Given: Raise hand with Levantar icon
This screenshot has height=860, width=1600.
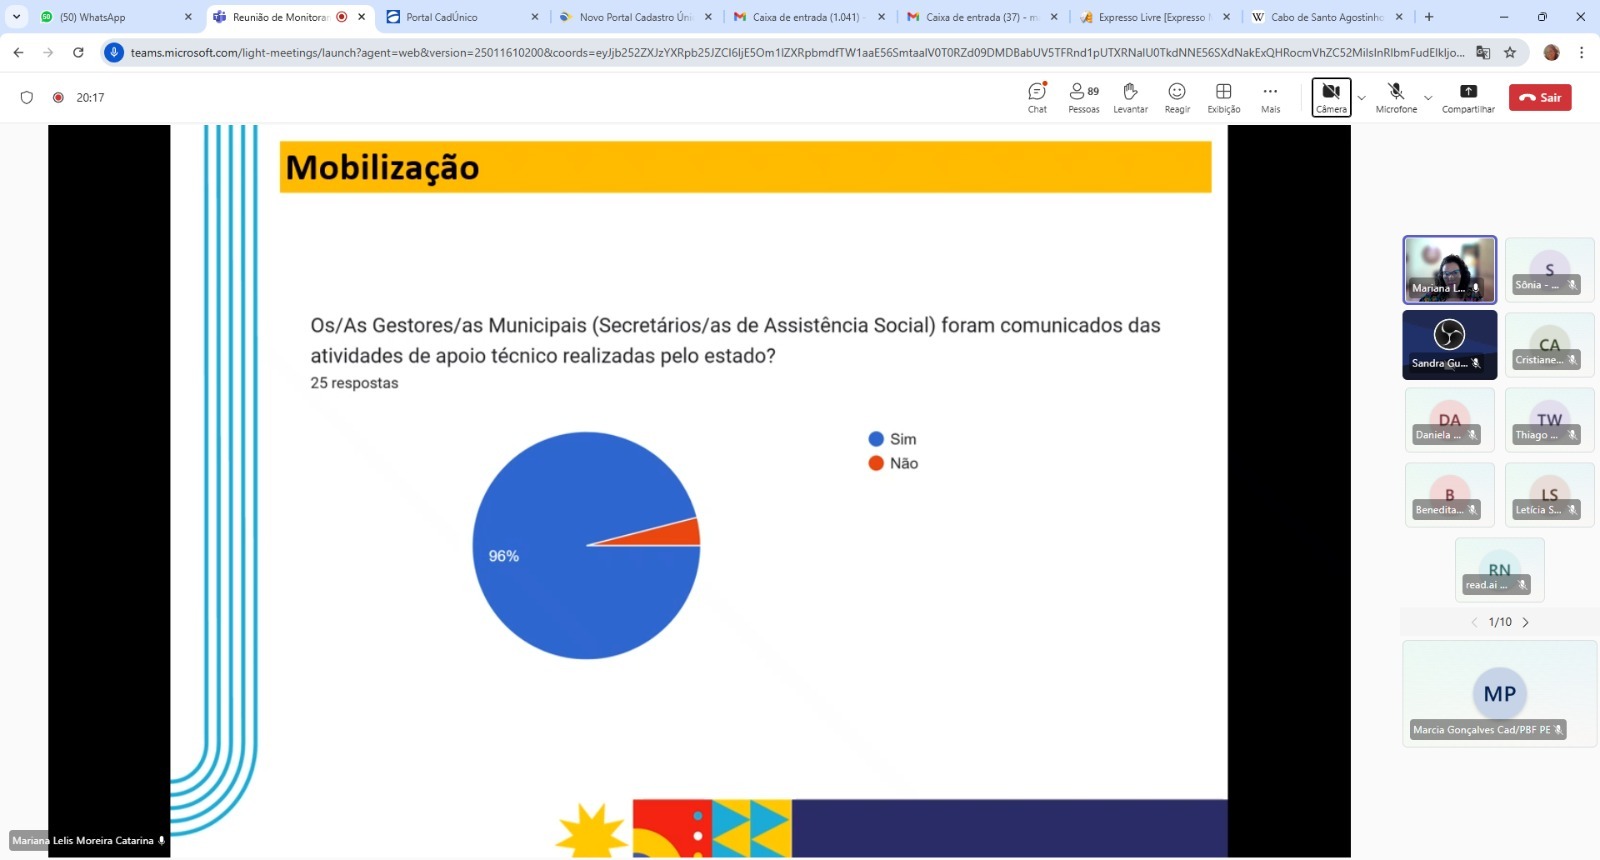Looking at the screenshot, I should 1130,97.
